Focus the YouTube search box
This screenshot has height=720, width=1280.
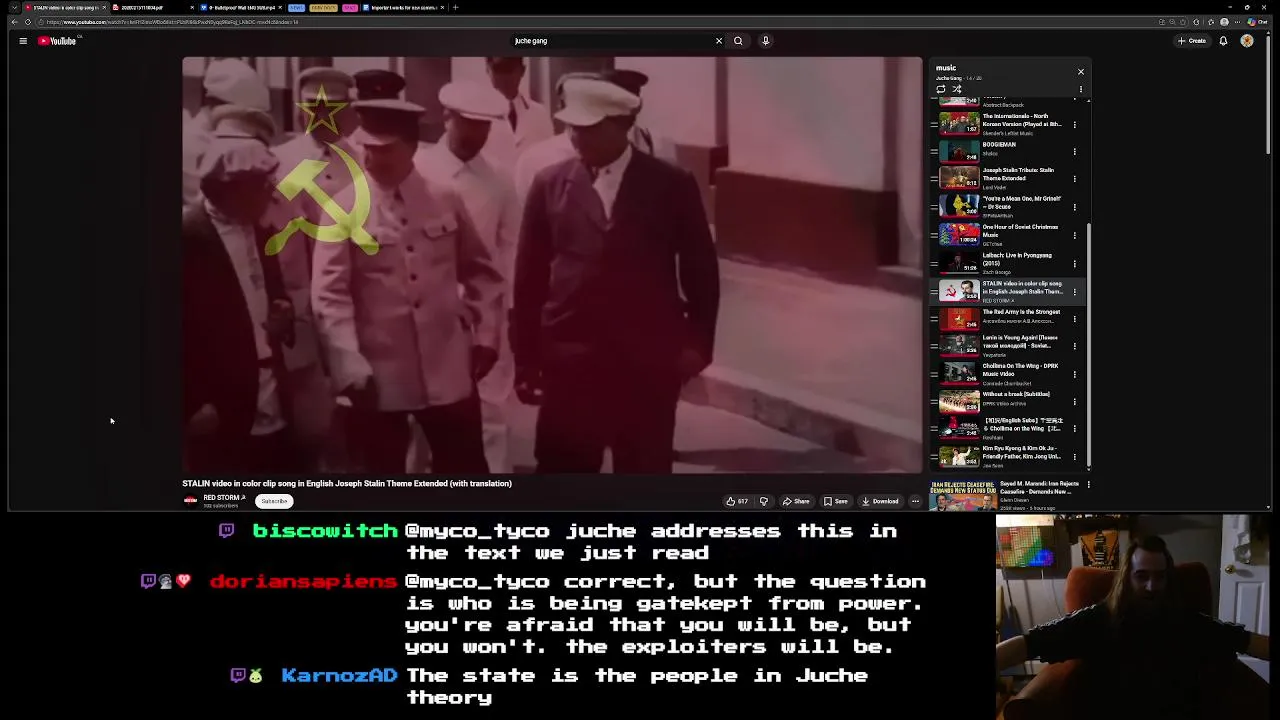pos(610,41)
